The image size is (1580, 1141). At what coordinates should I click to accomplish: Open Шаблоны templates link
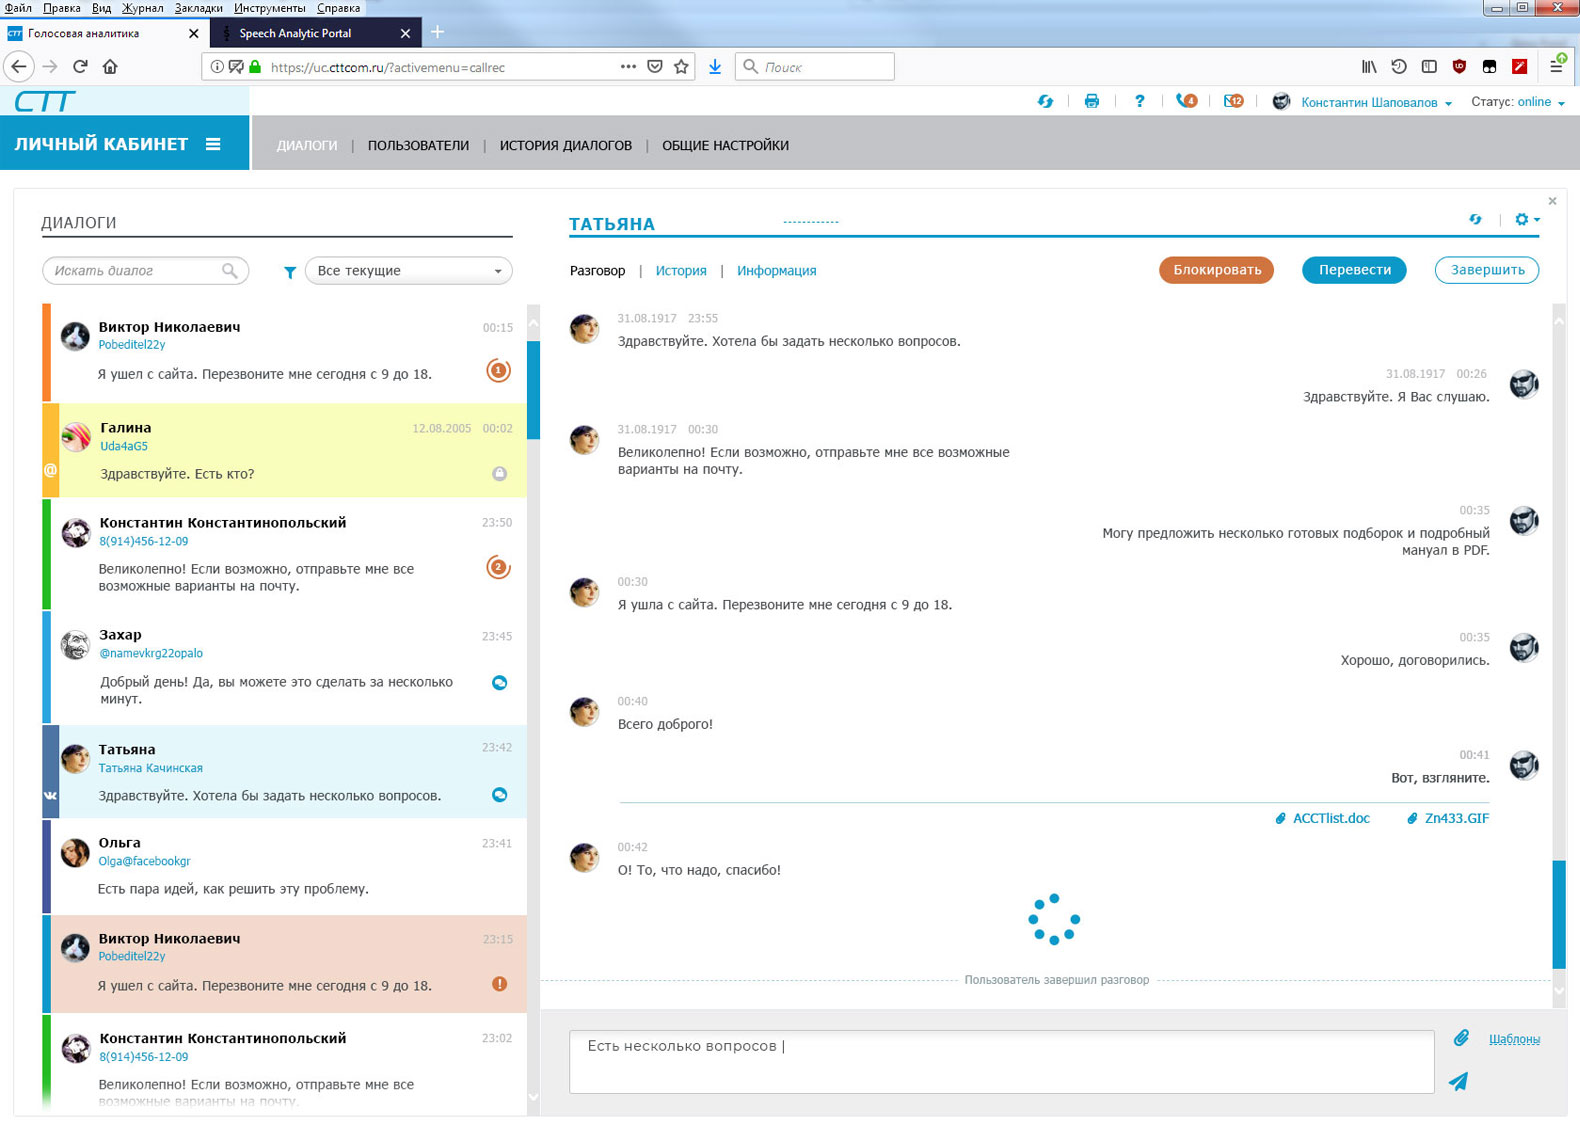(x=1514, y=1039)
